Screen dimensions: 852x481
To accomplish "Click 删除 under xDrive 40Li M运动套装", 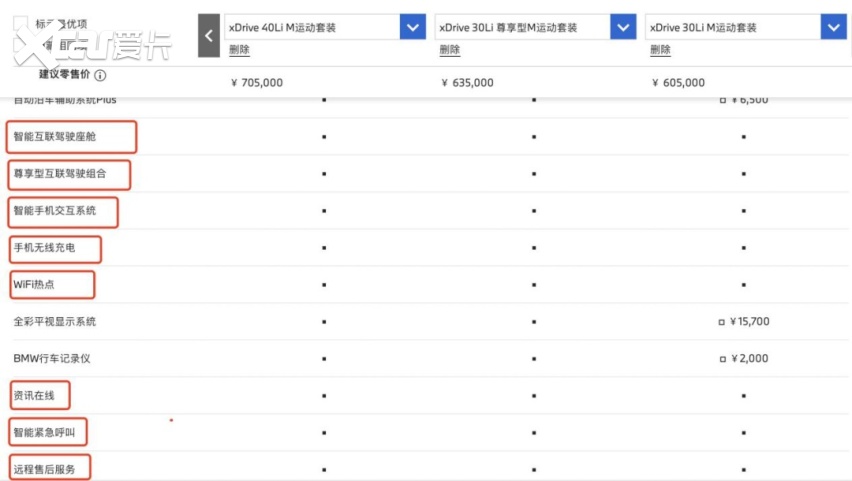I will coord(239,50).
